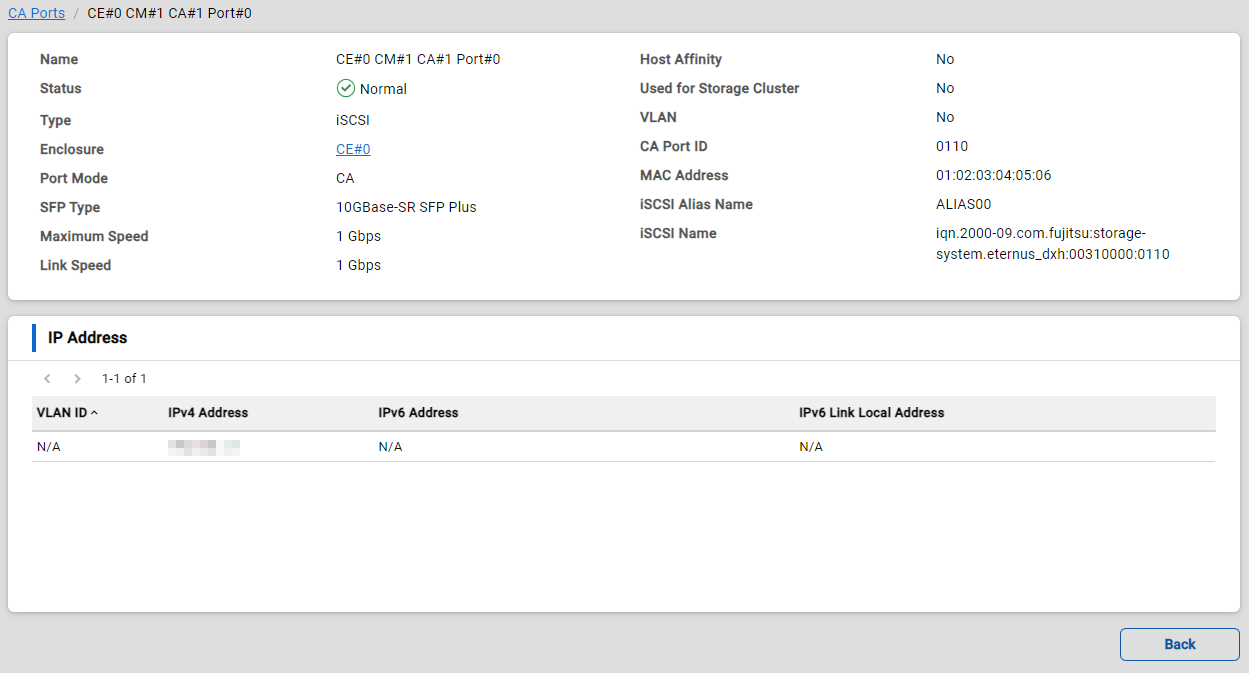Click the ALIAS00 iSCSI alias value
The image size is (1249, 673).
click(x=963, y=204)
